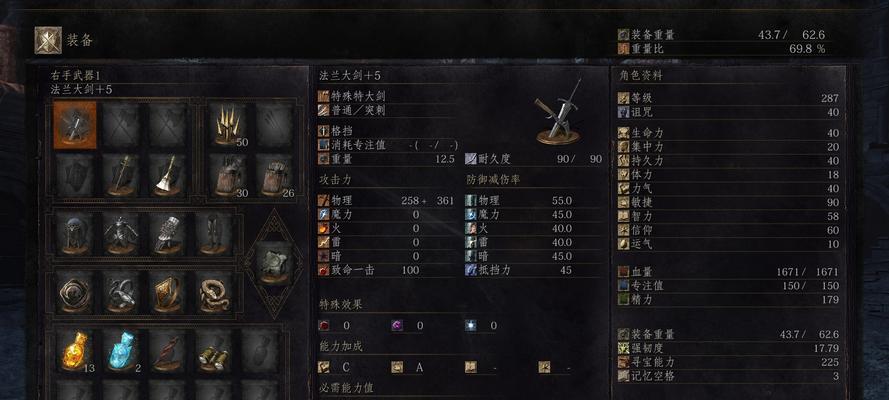The height and width of the screenshot is (400, 889).
Task: Select the blue Ashen Estus Flask
Action: 121,351
